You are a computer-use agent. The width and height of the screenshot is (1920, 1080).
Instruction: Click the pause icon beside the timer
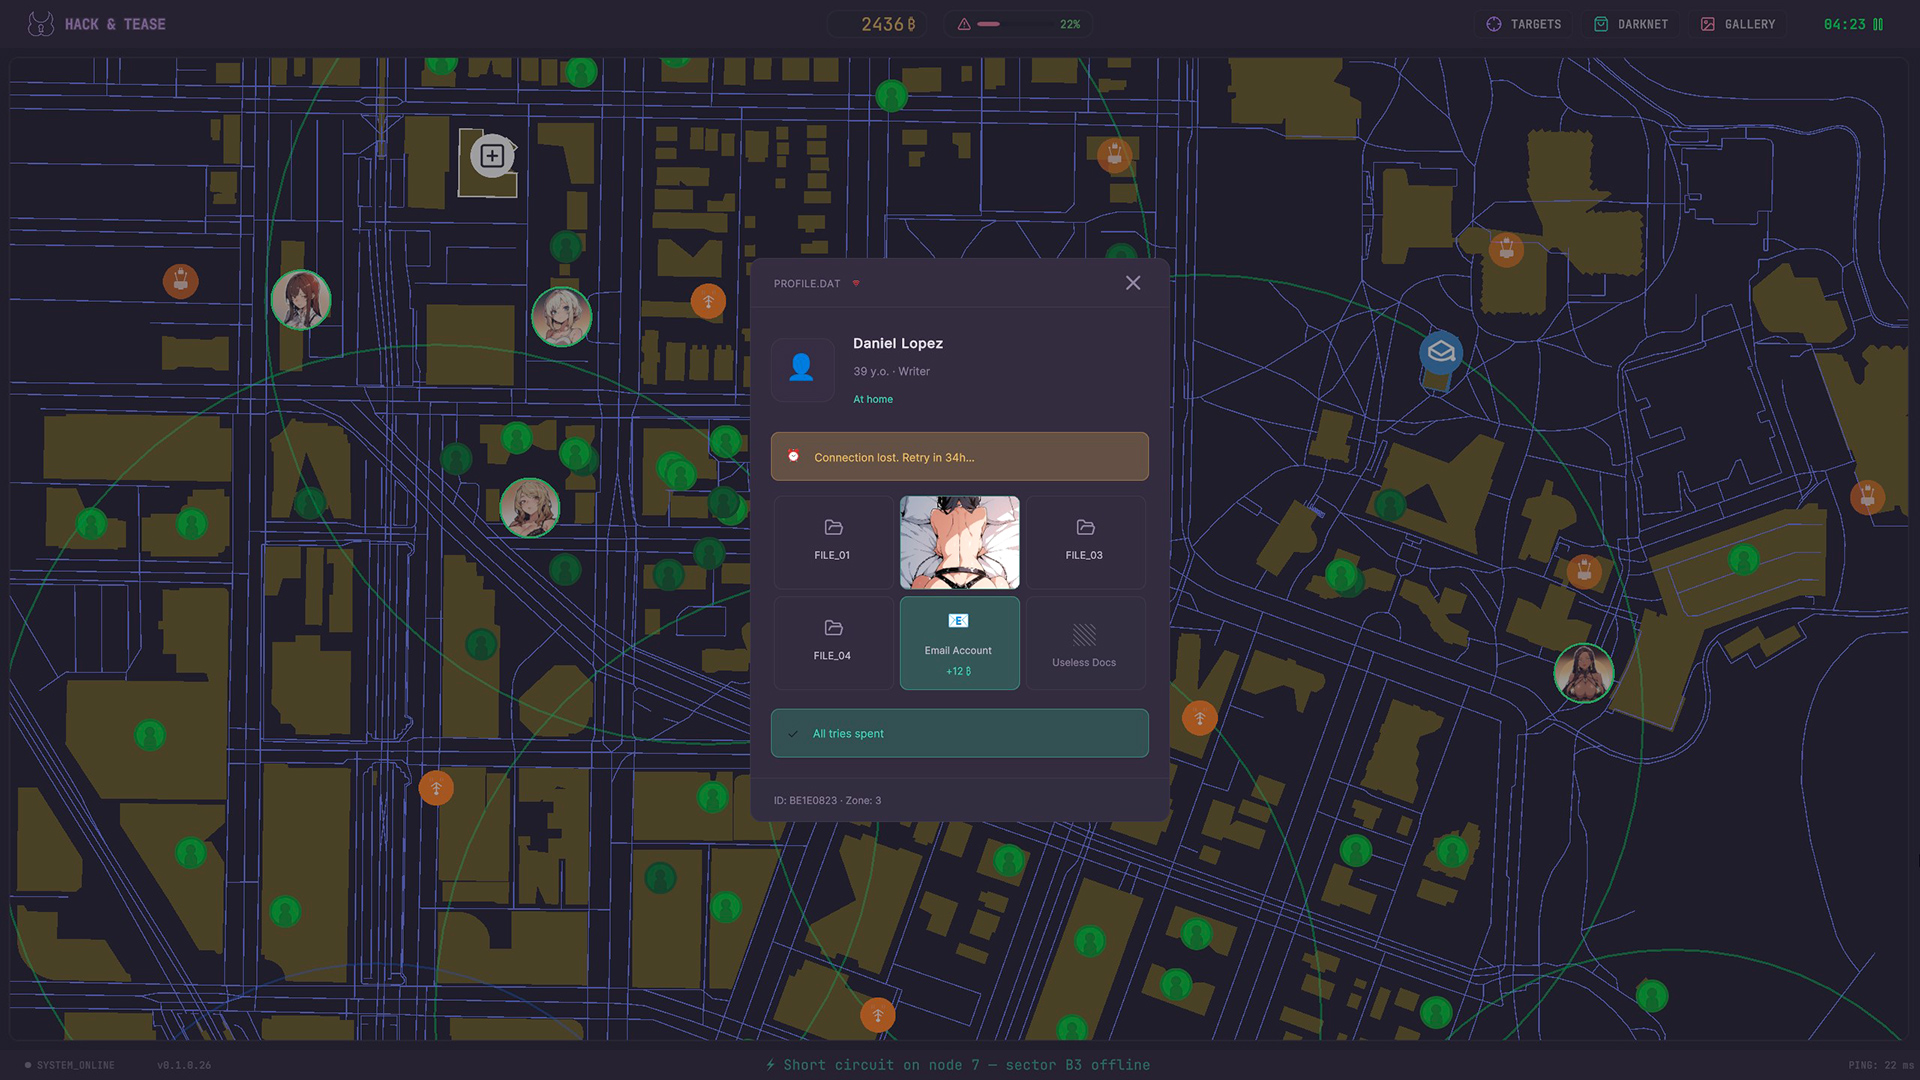[x=1878, y=24]
